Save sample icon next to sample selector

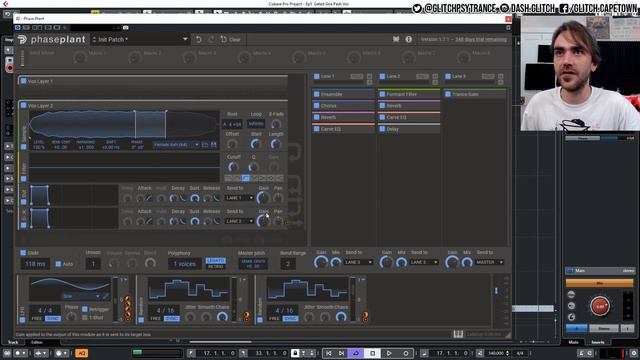(213, 144)
